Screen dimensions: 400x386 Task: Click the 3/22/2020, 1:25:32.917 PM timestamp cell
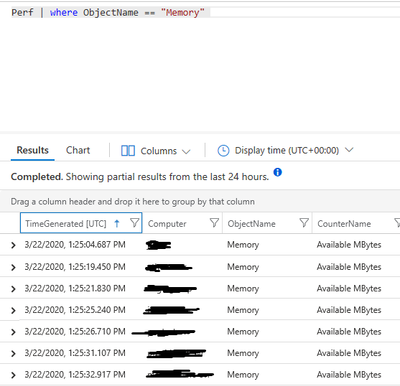click(x=75, y=375)
